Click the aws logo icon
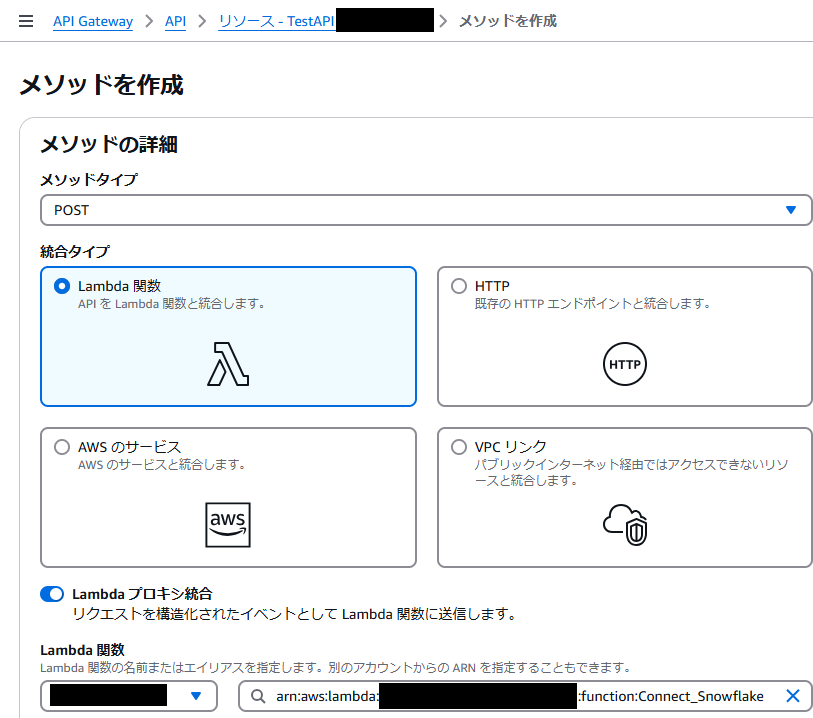Image resolution: width=813 pixels, height=718 pixels. [x=228, y=525]
